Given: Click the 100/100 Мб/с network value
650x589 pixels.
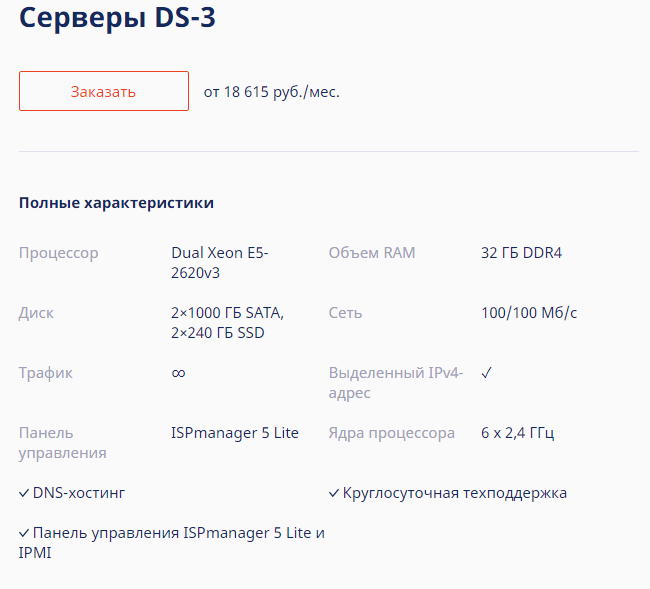Looking at the screenshot, I should click(529, 313).
